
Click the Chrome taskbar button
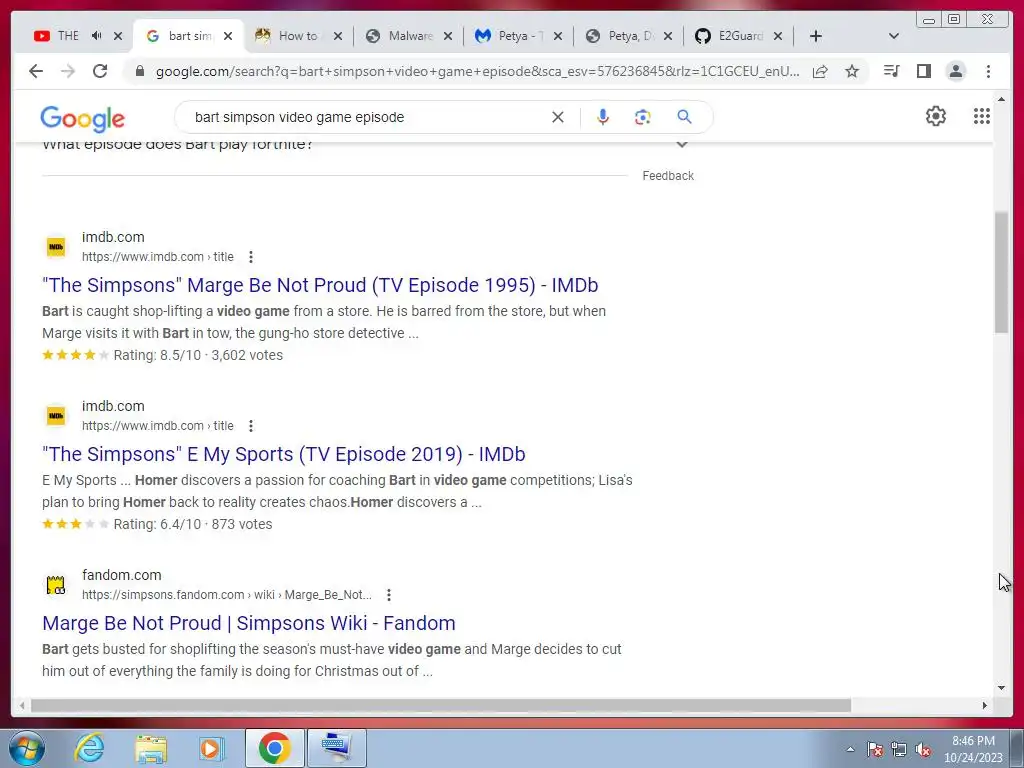(x=274, y=748)
